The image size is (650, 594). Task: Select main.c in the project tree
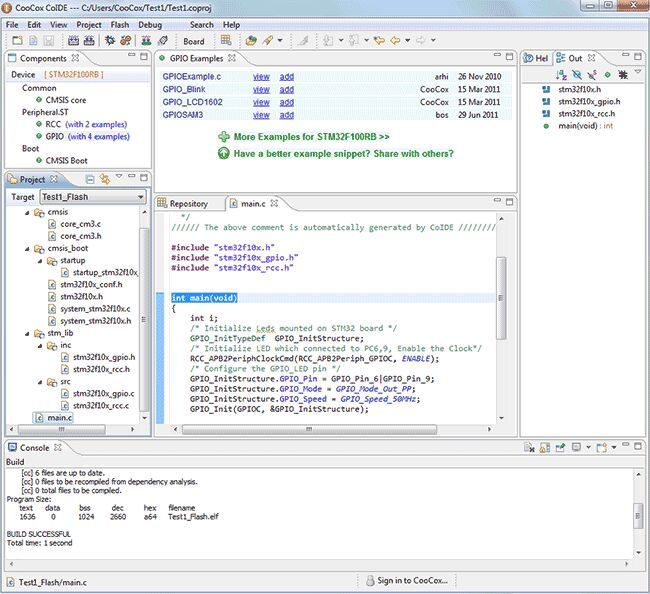click(x=54, y=418)
